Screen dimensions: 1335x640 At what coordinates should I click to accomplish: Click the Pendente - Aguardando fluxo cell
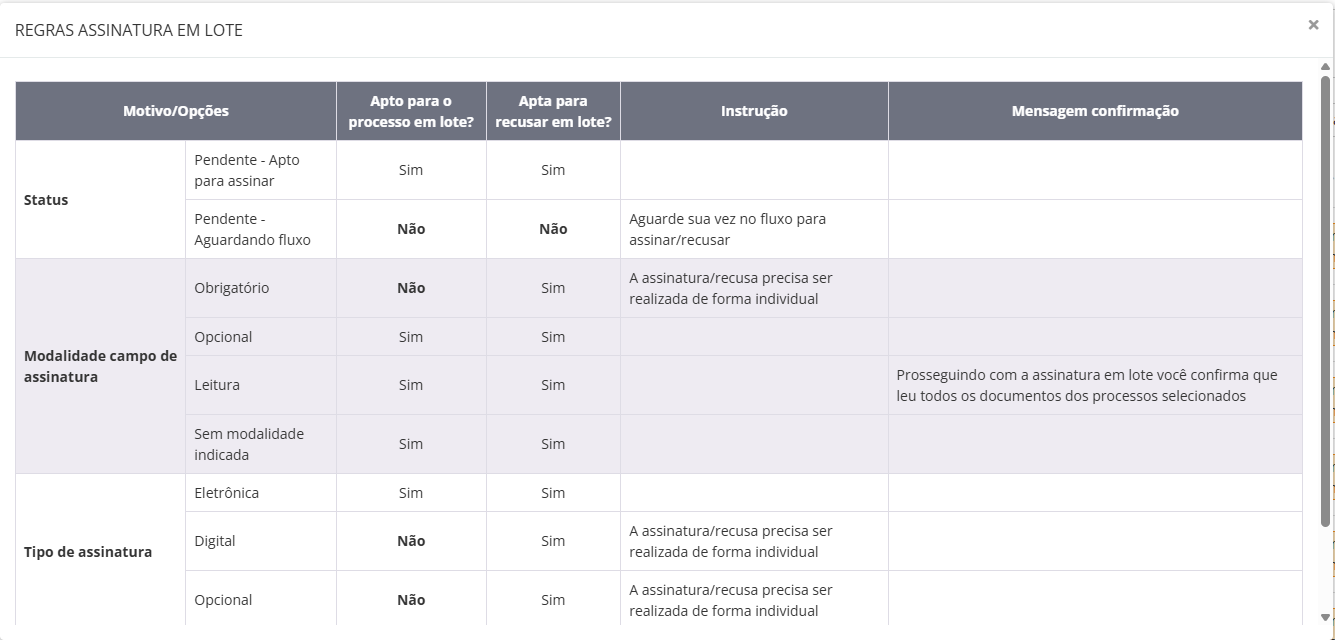tap(252, 229)
